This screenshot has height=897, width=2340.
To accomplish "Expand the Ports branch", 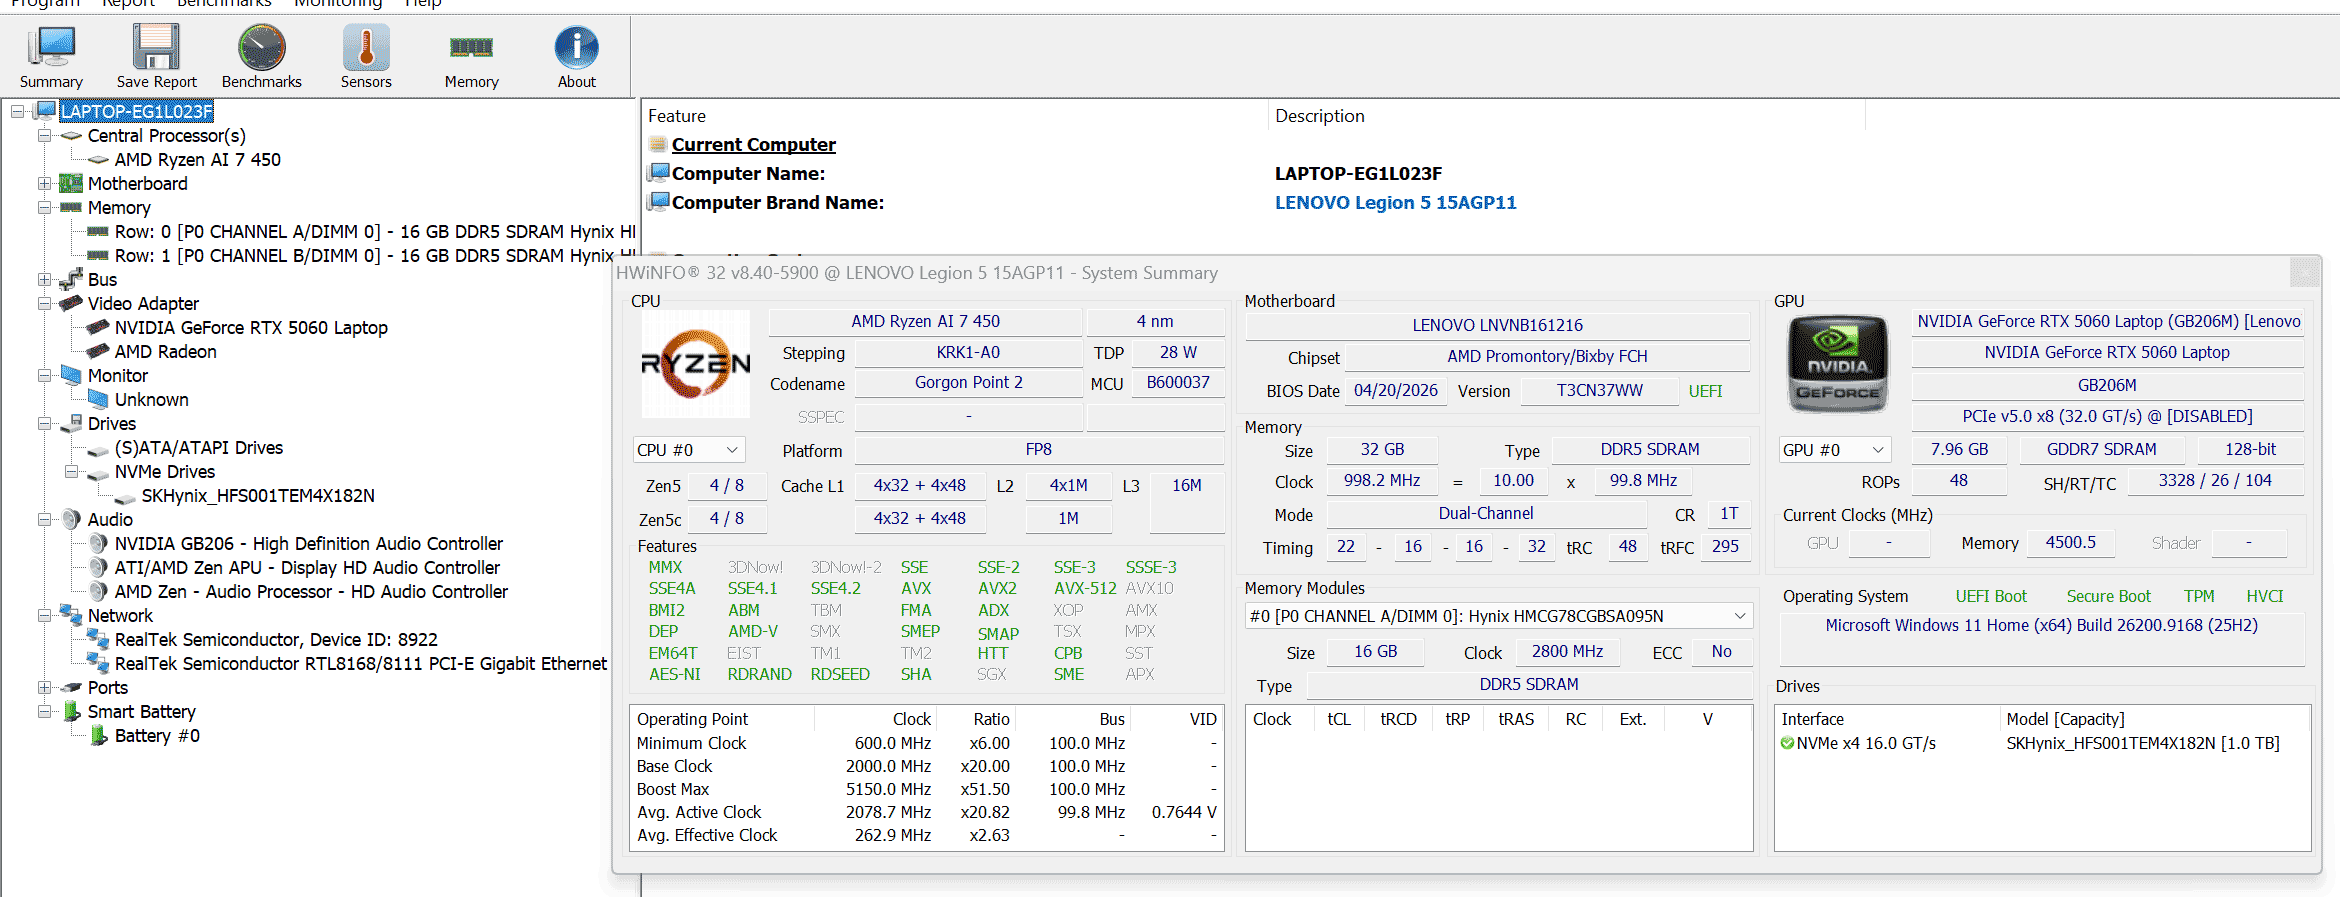I will (x=44, y=687).
